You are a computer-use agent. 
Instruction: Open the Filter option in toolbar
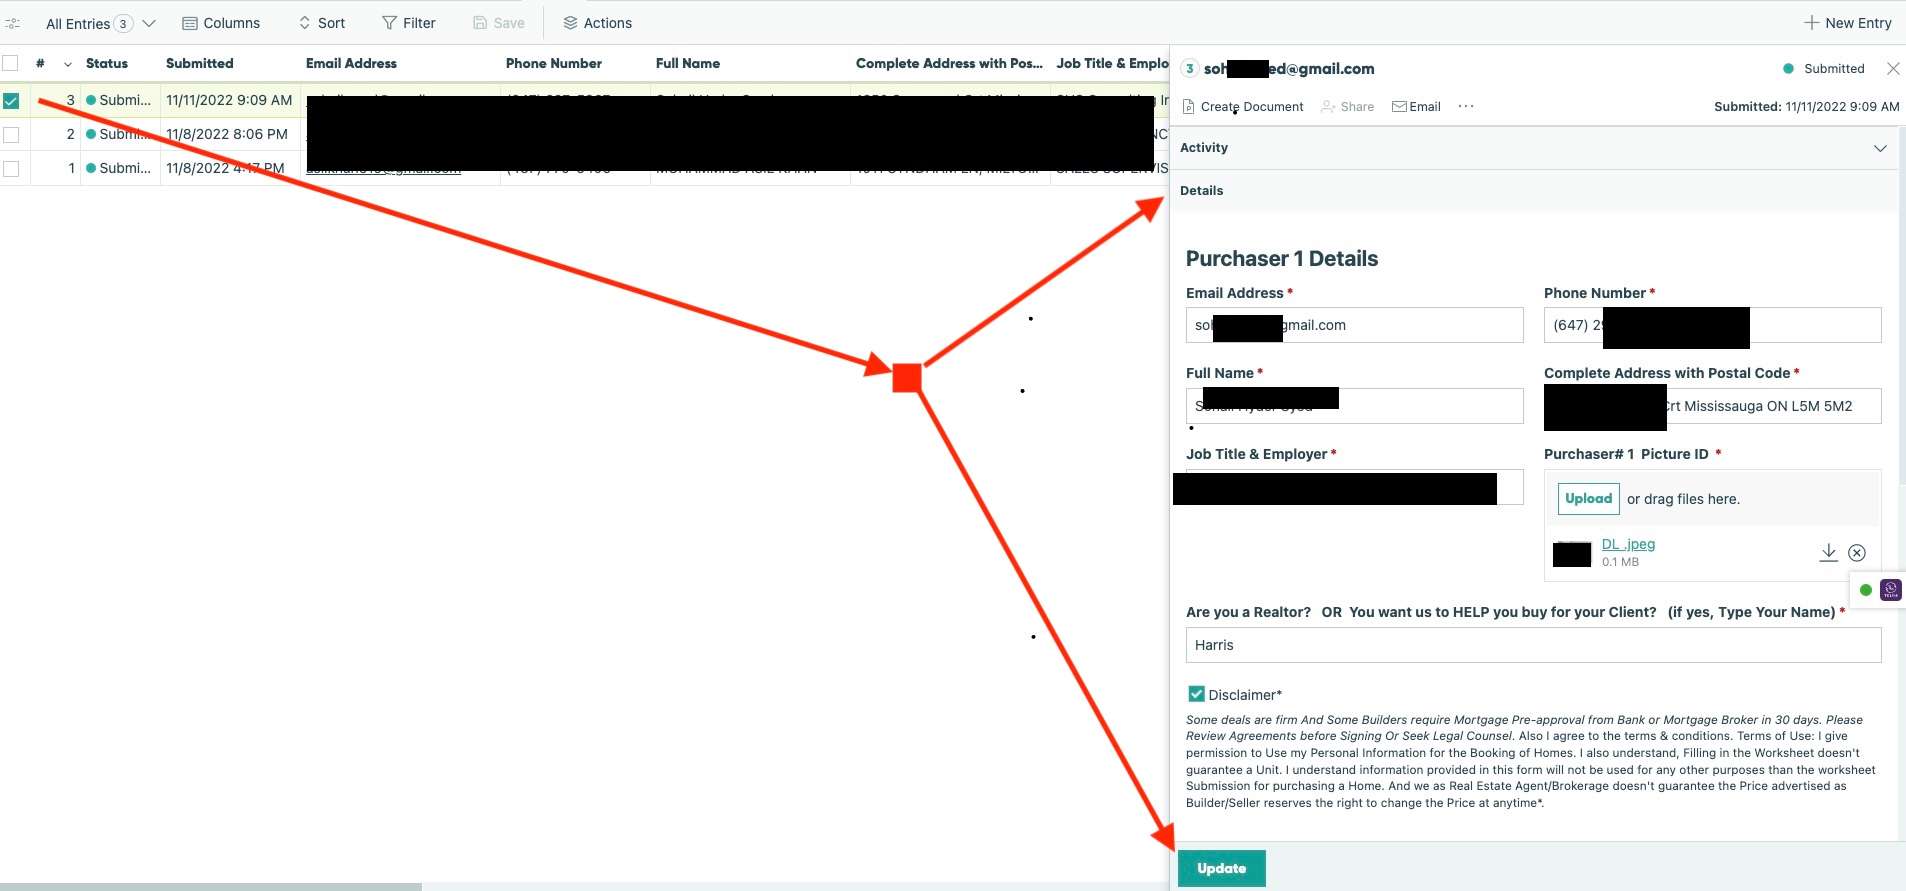click(408, 23)
